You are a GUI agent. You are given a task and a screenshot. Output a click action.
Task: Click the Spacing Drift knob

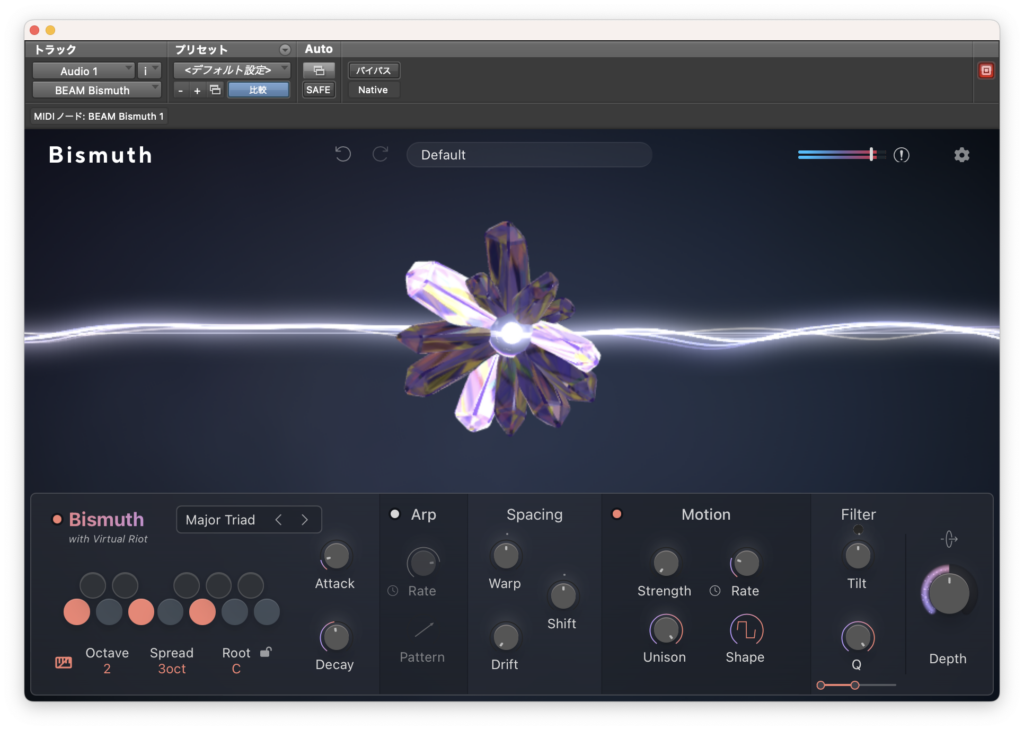(505, 637)
